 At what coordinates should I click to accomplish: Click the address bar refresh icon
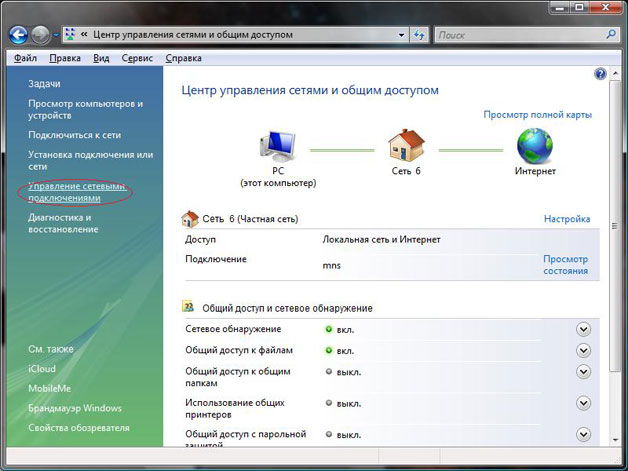[419, 36]
